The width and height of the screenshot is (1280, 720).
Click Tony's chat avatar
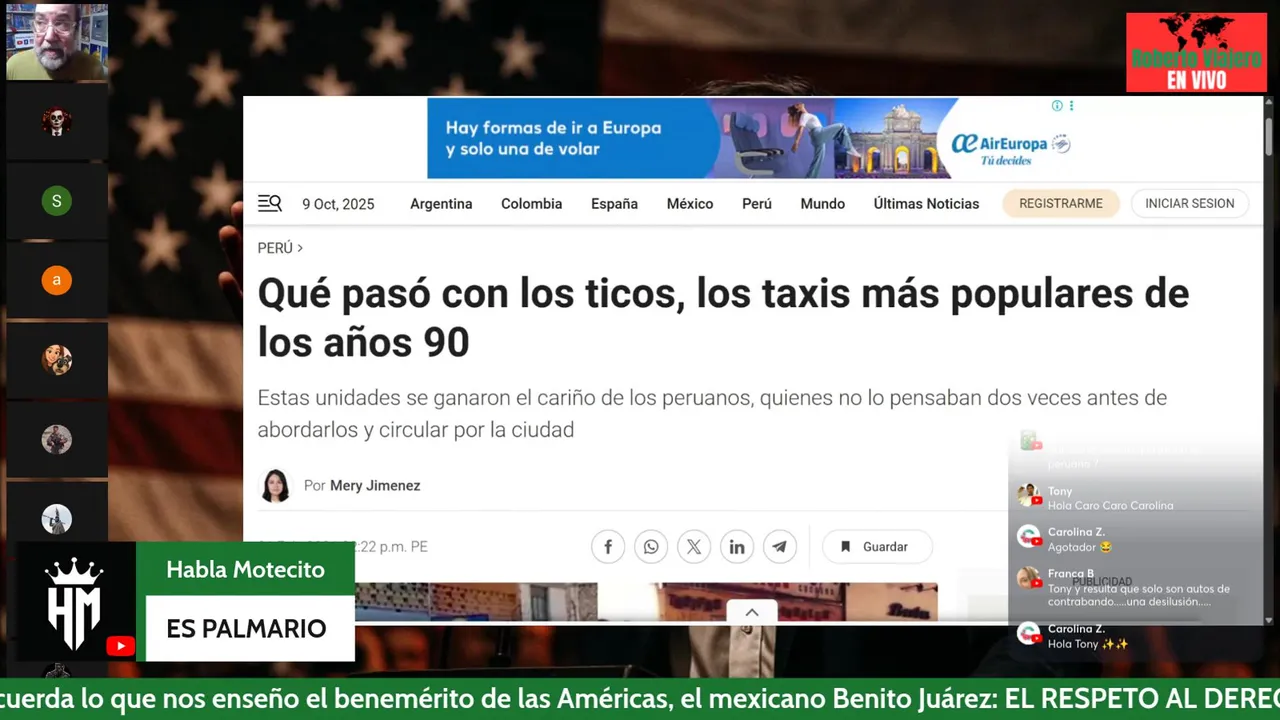pyautogui.click(x=1028, y=496)
